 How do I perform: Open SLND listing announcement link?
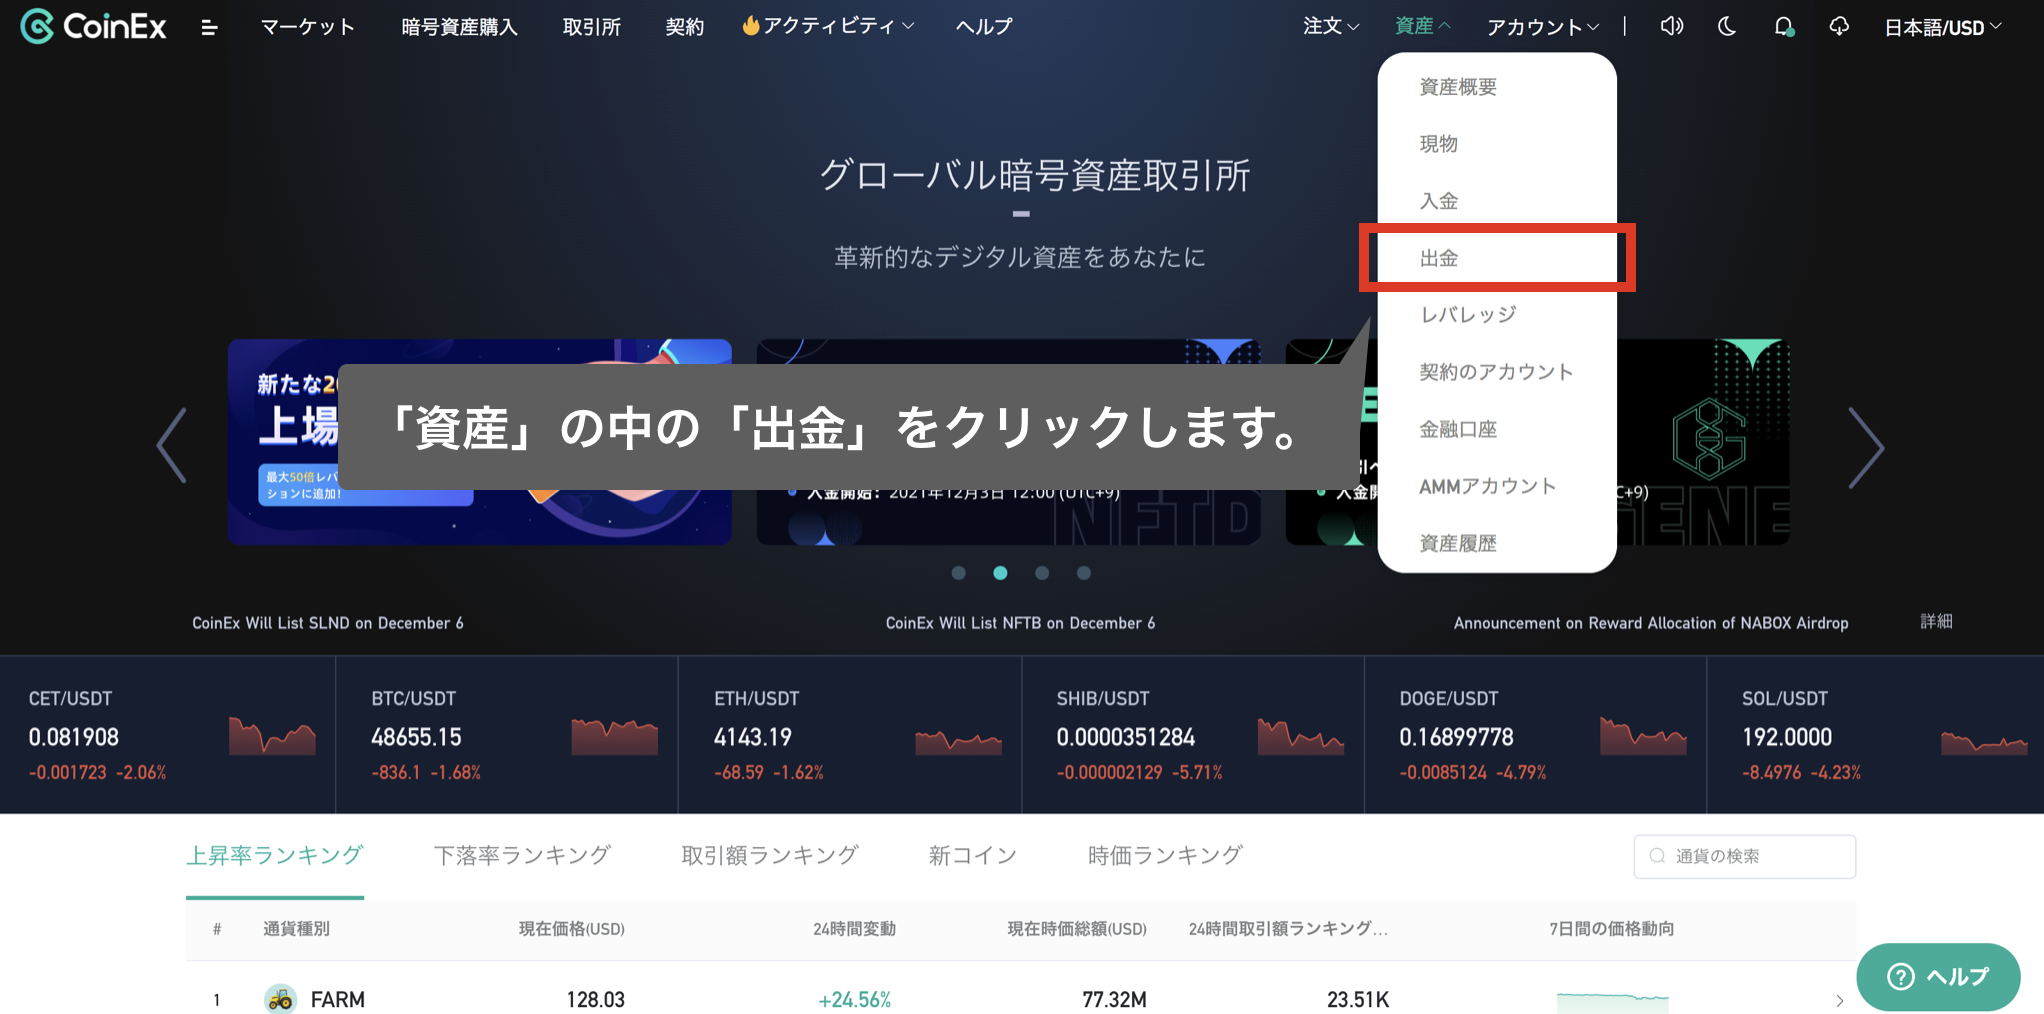point(328,623)
